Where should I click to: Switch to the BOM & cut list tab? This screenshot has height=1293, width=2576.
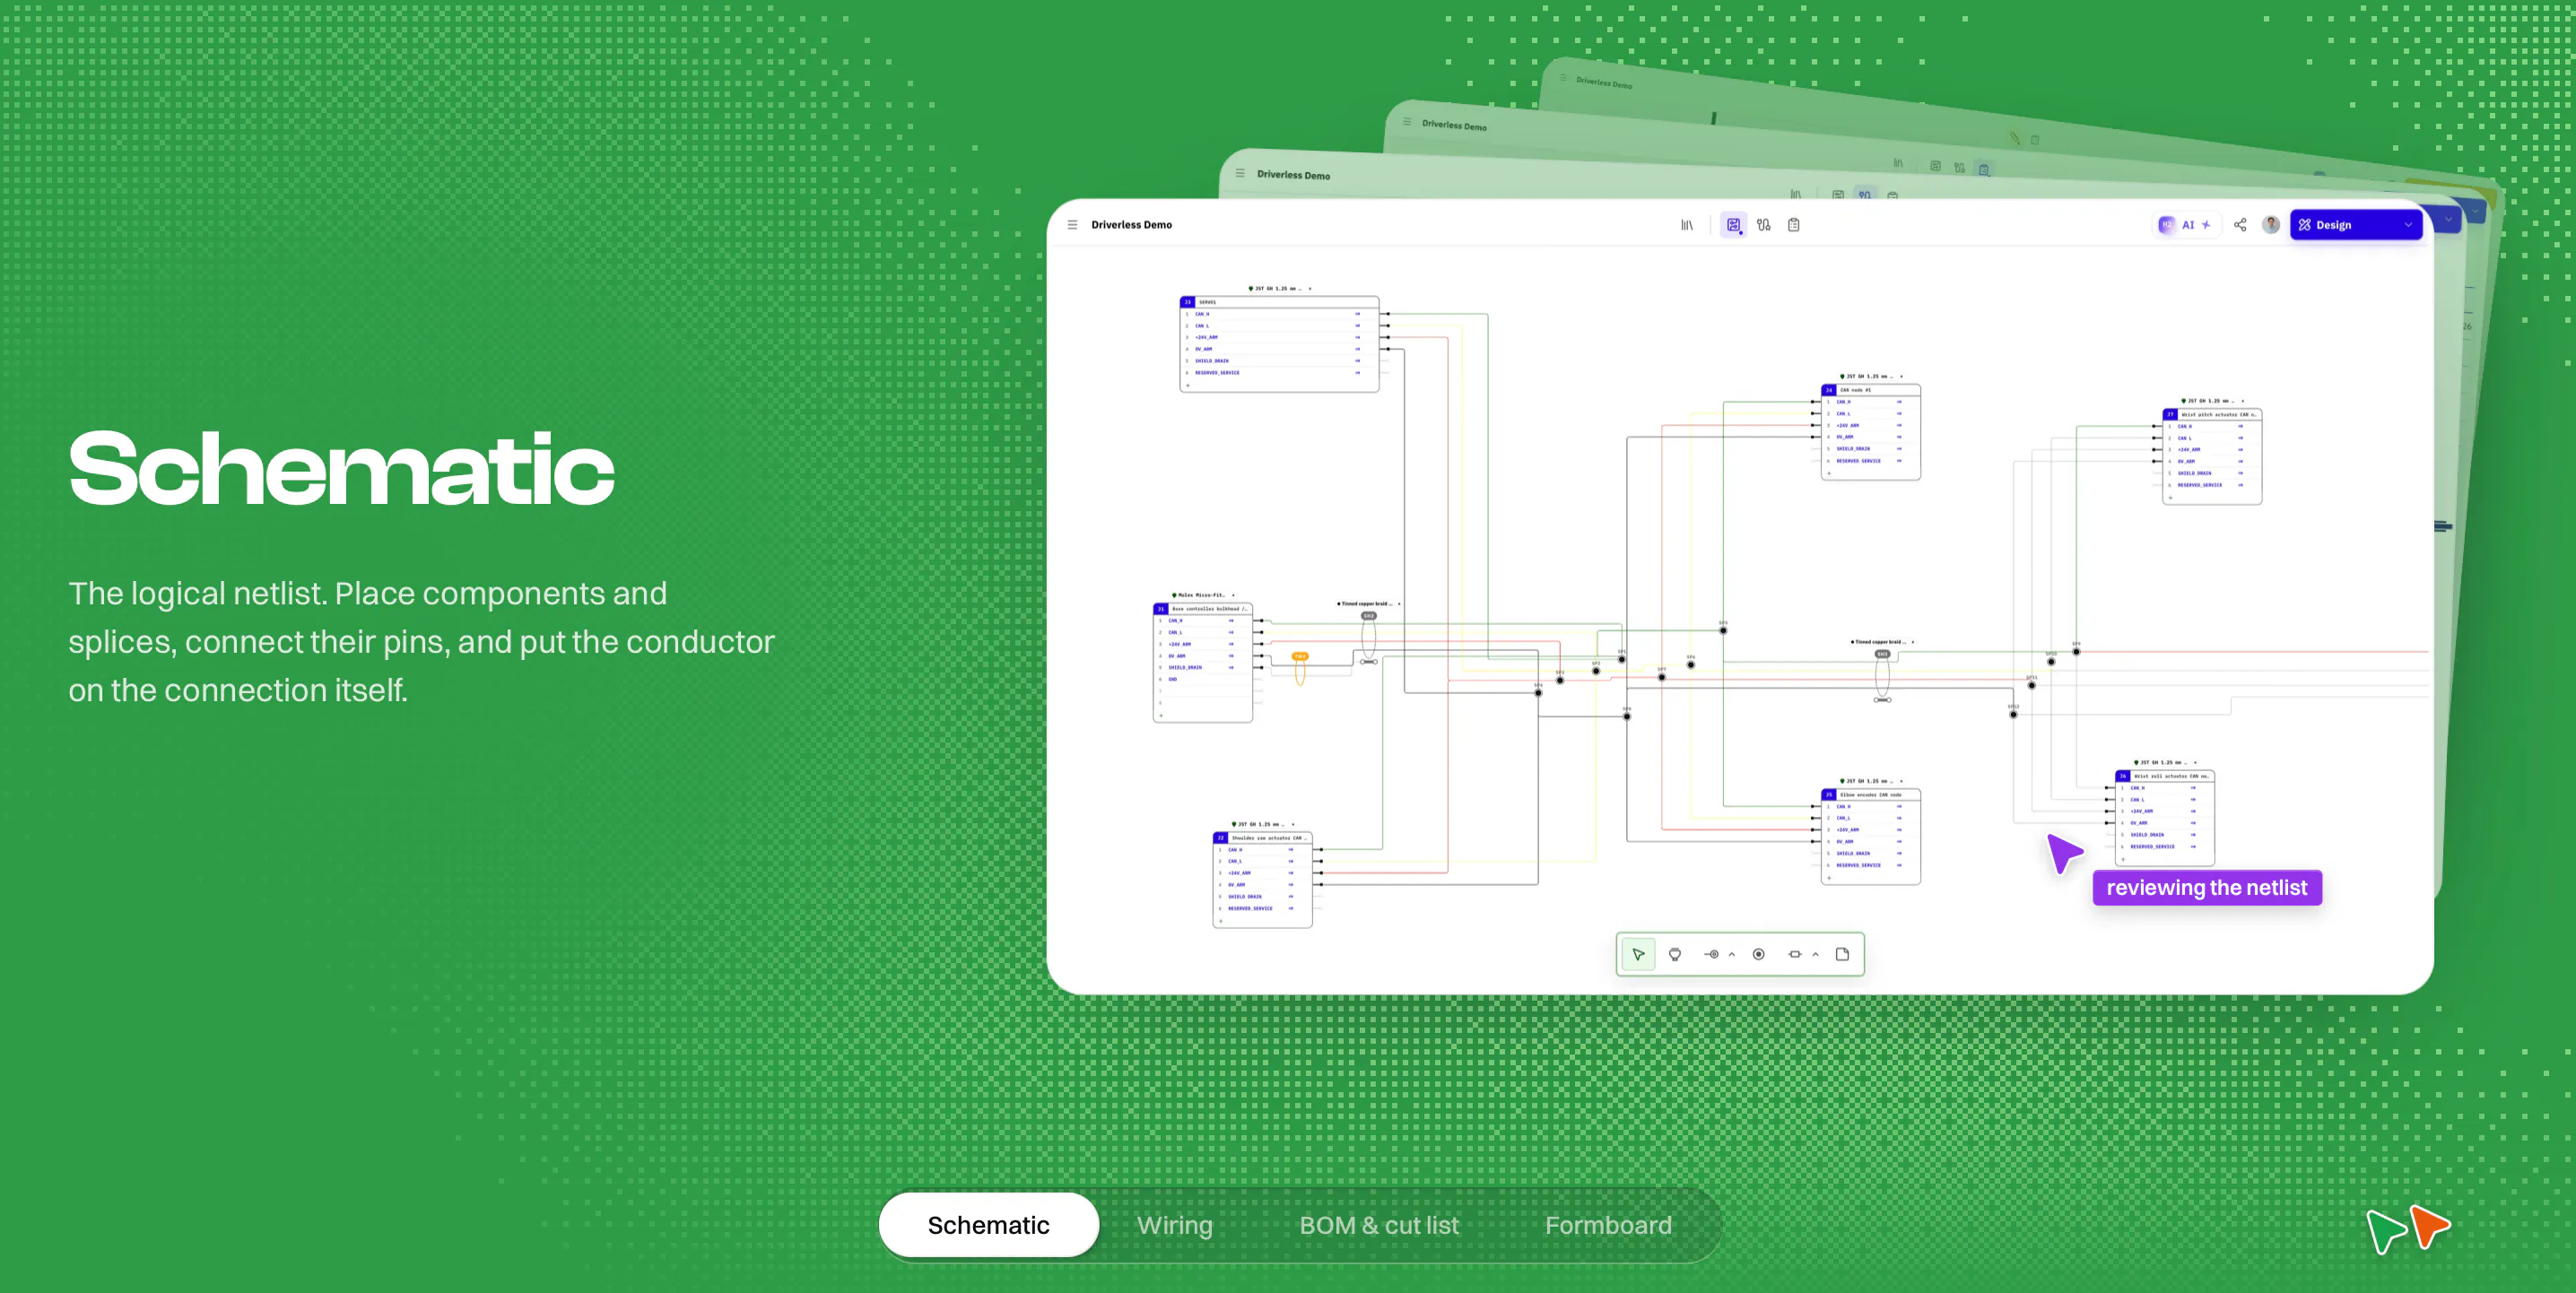coord(1379,1225)
